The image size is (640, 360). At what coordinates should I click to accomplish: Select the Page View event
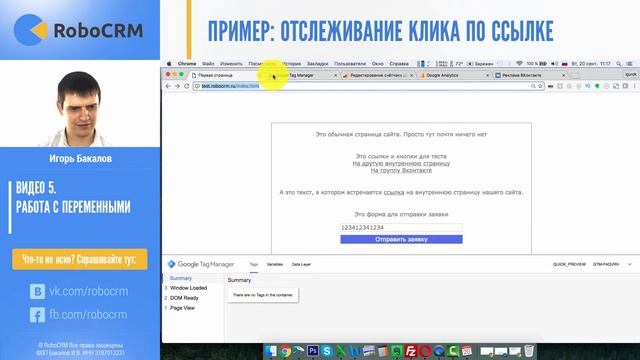point(182,308)
